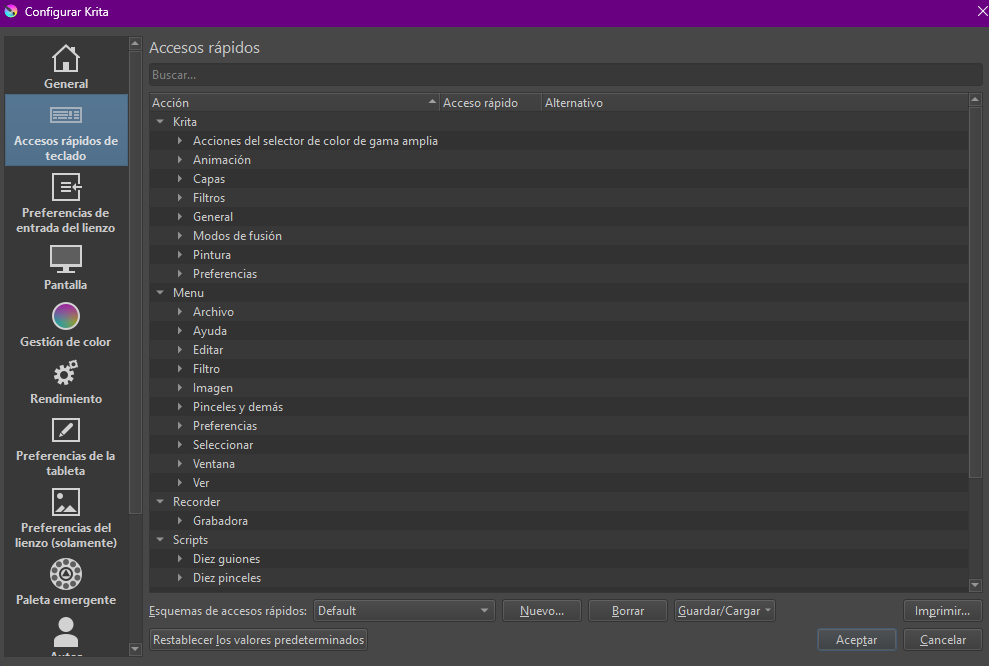Click the Krita logo in title bar

click(11, 11)
